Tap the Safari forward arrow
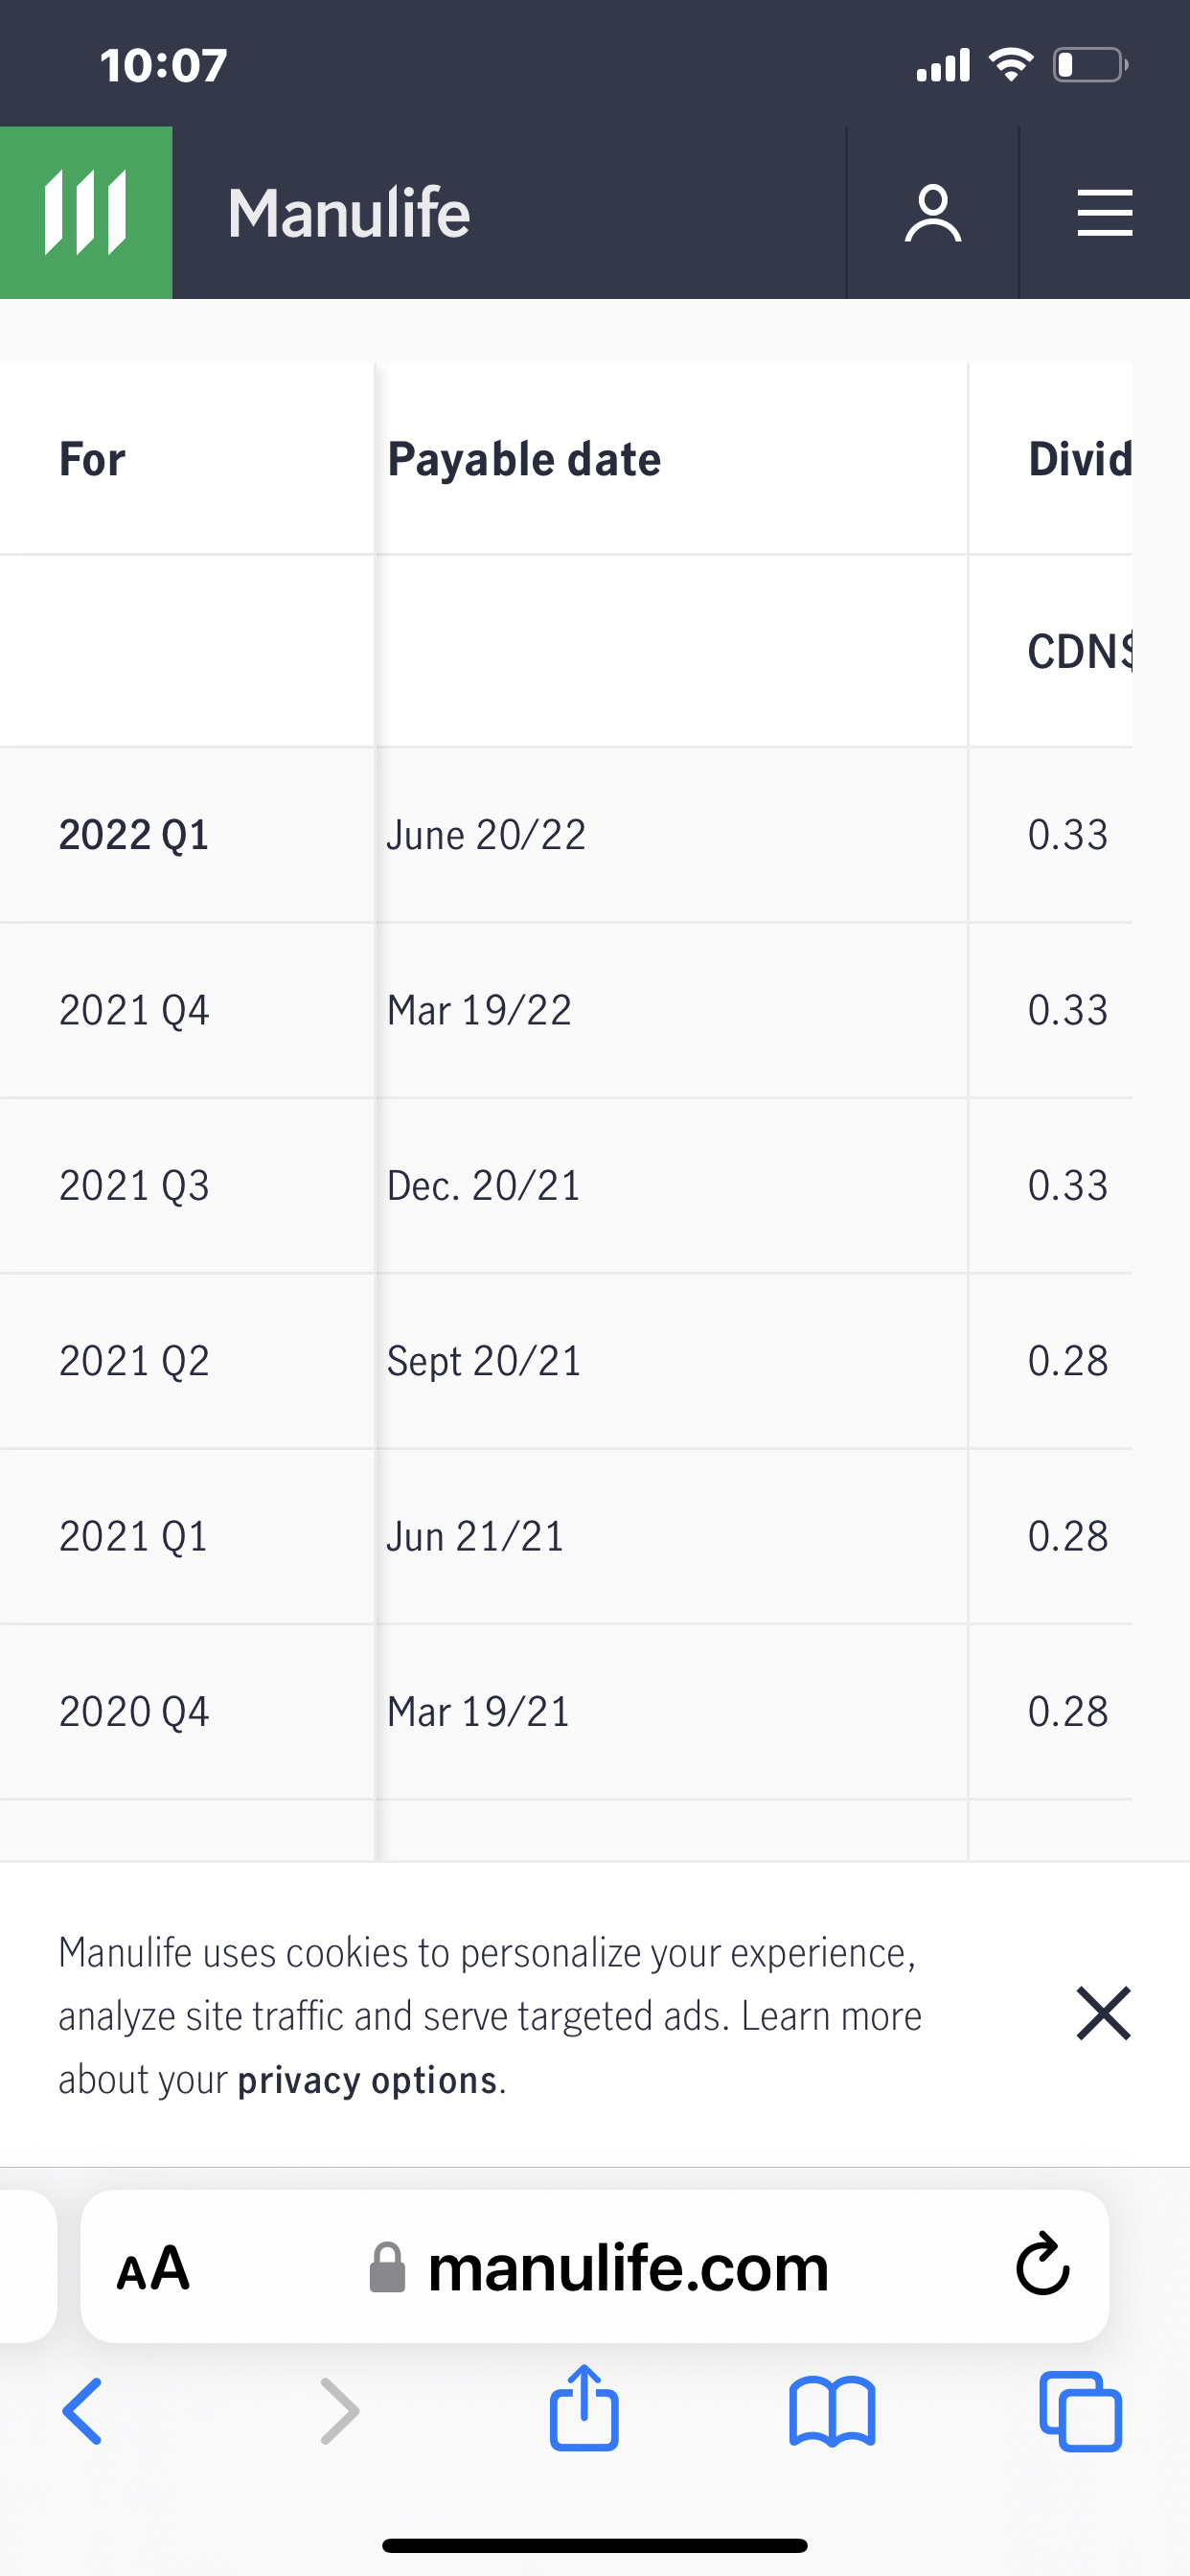 pos(339,2411)
